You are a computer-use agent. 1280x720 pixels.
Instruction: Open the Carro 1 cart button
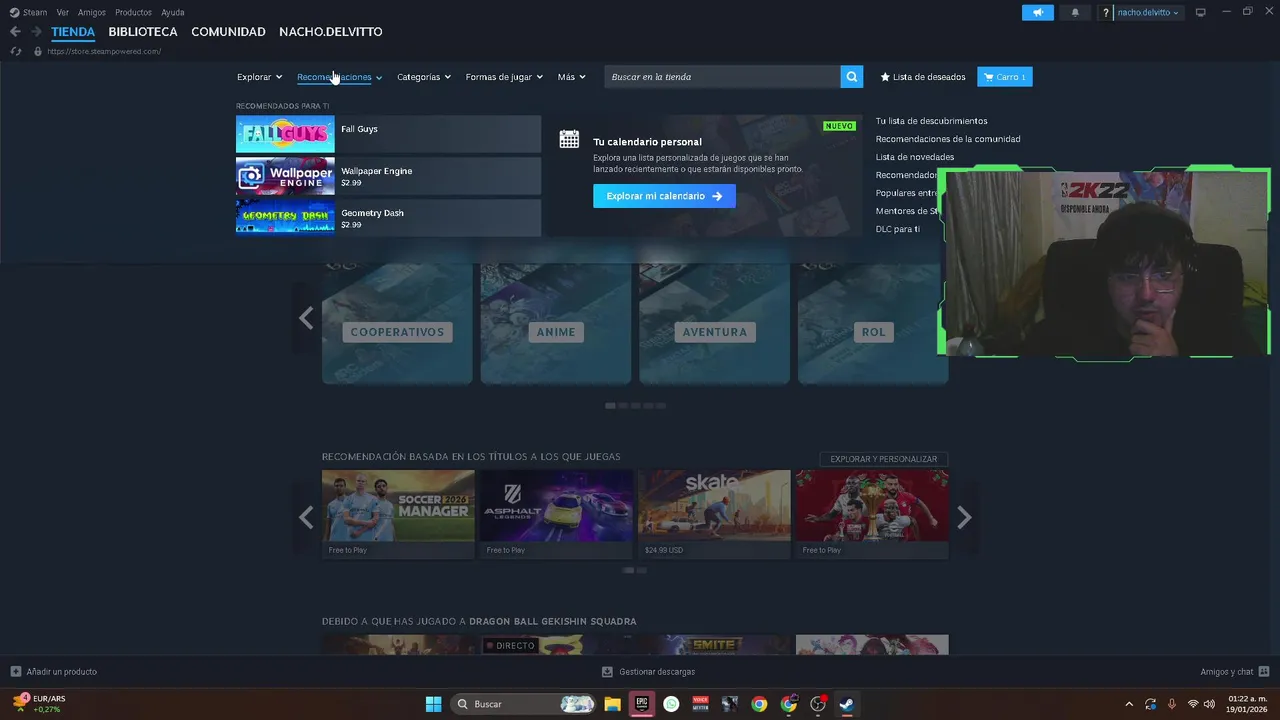(1005, 77)
